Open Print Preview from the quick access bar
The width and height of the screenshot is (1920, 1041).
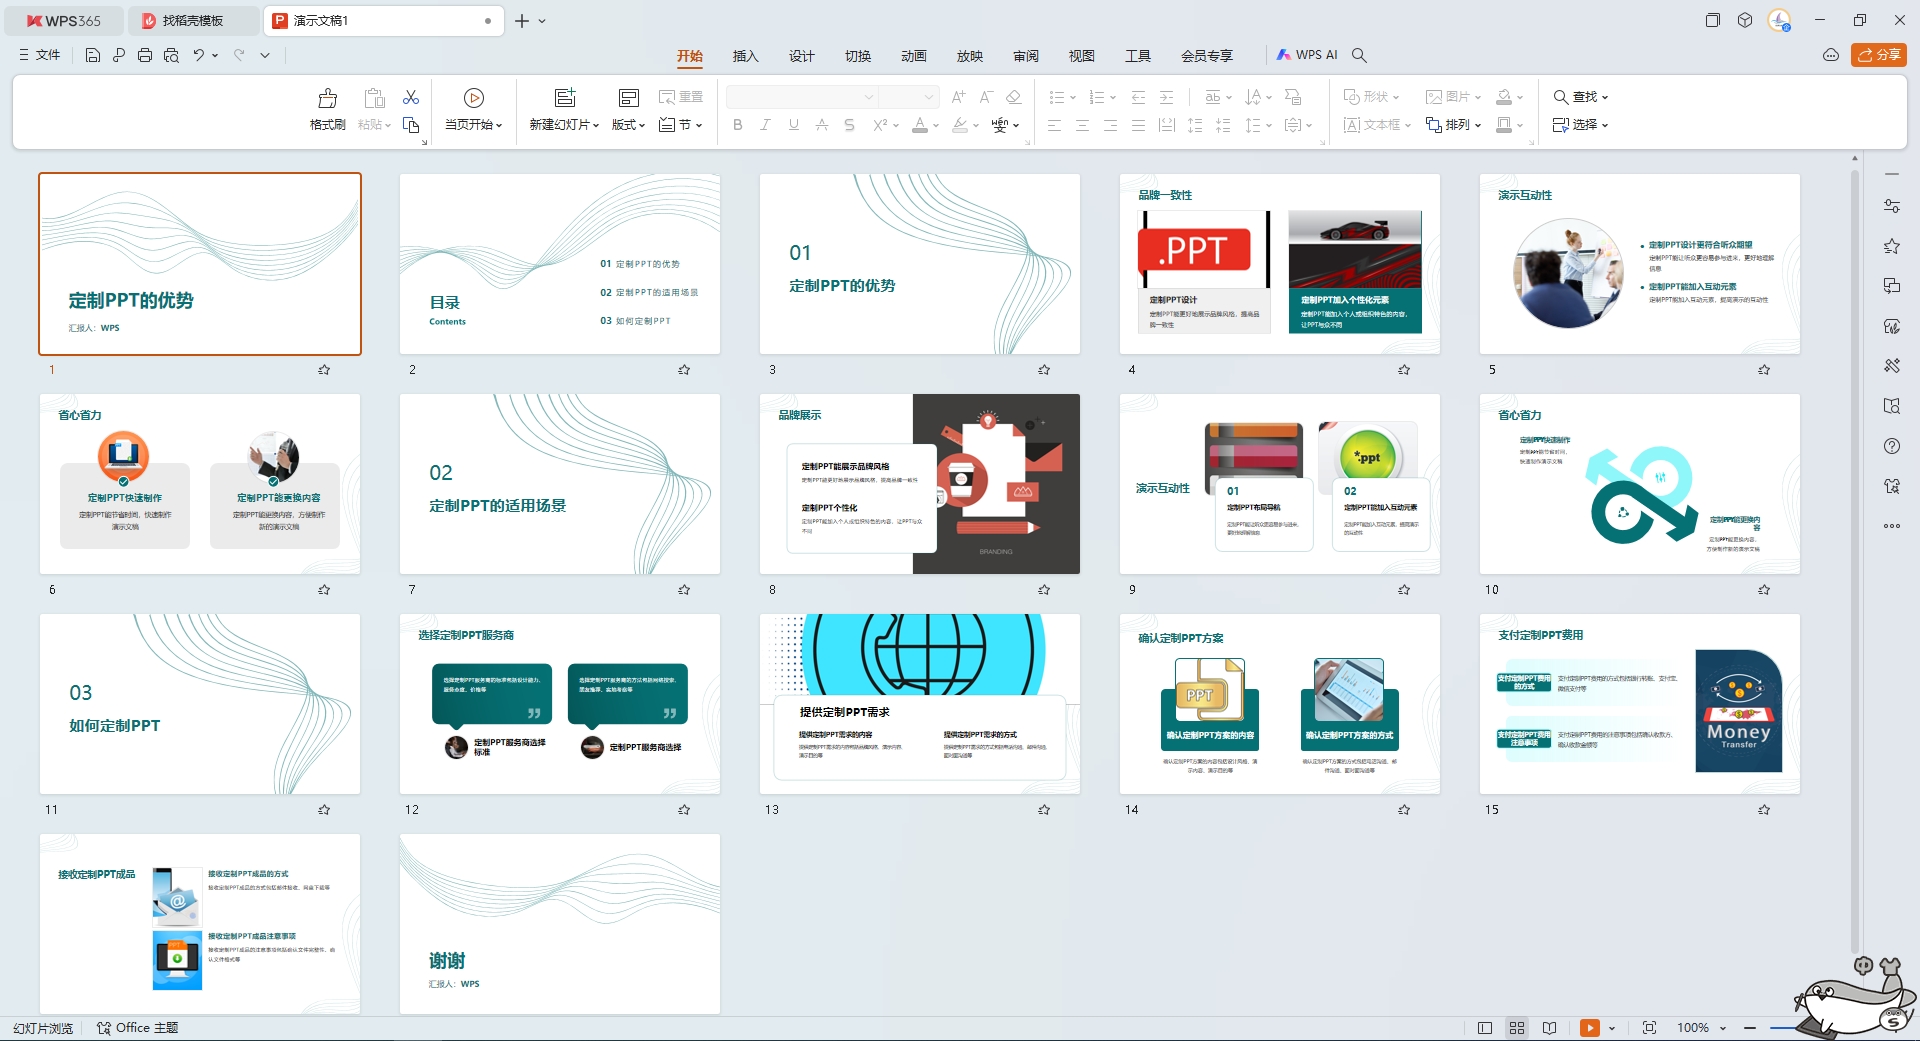point(171,55)
